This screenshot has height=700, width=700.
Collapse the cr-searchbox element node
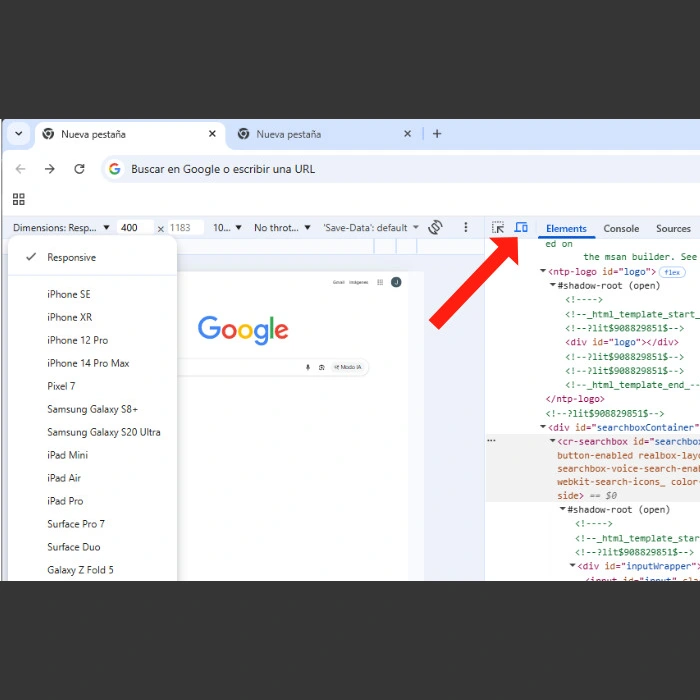tap(553, 441)
